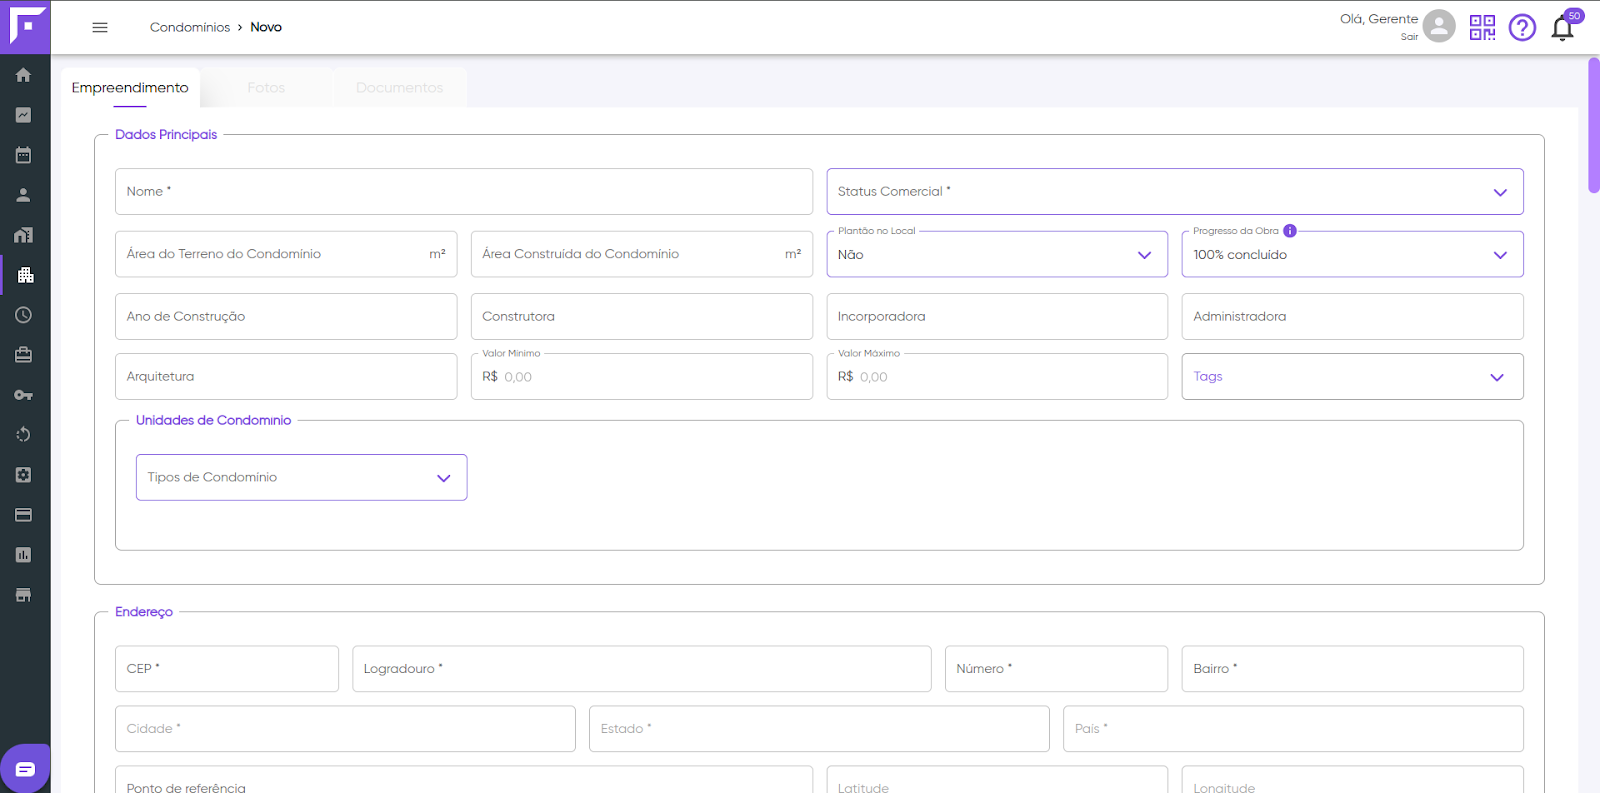
Task: Open the Tags dropdown
Action: point(1352,376)
